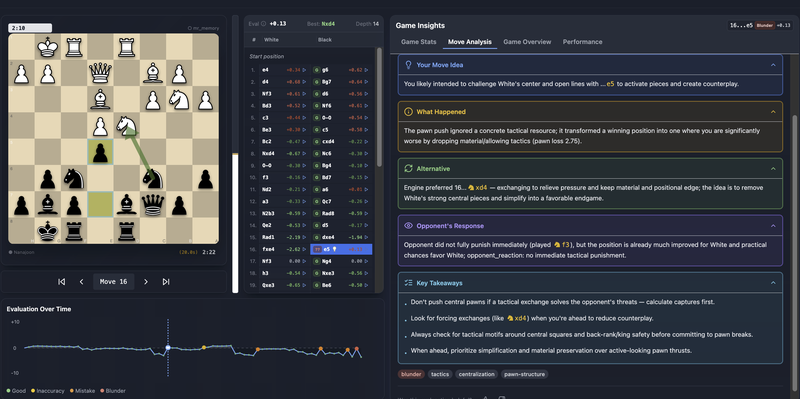Click the yellow inaccuracy point on the chart
The height and width of the screenshot is (399, 800).
click(x=204, y=347)
